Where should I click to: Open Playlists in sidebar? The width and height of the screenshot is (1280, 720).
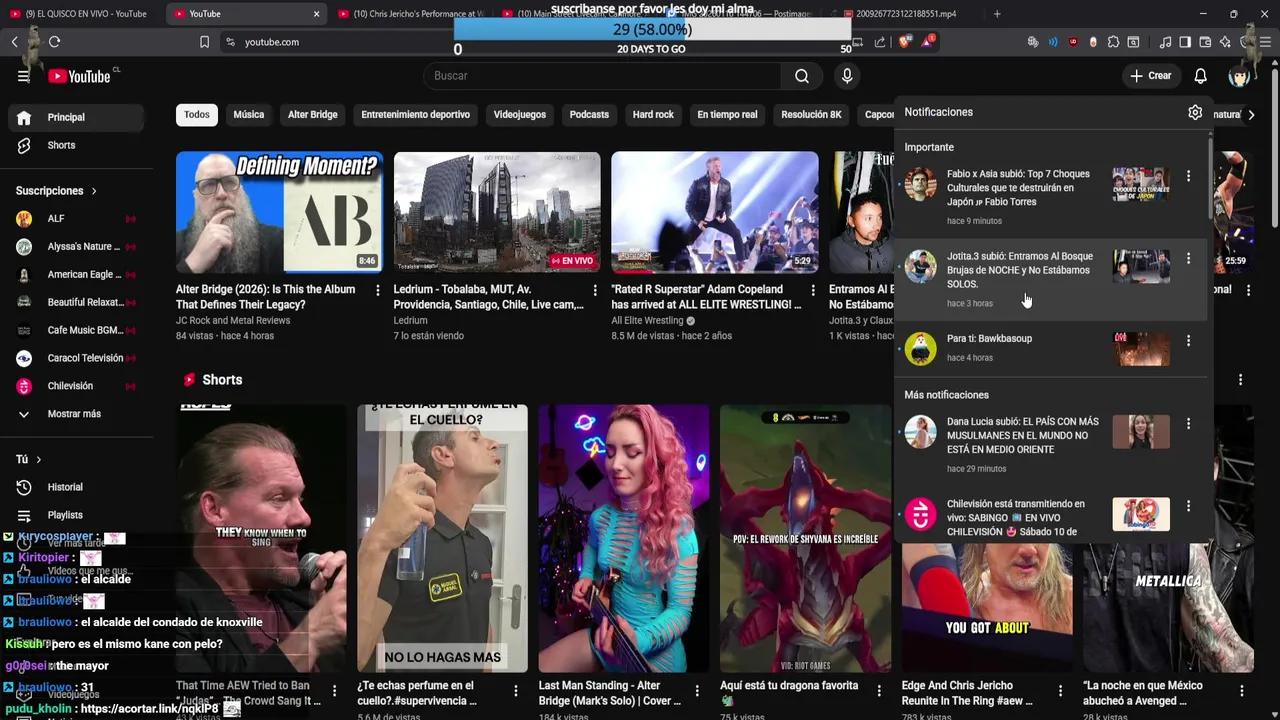pyautogui.click(x=77, y=515)
